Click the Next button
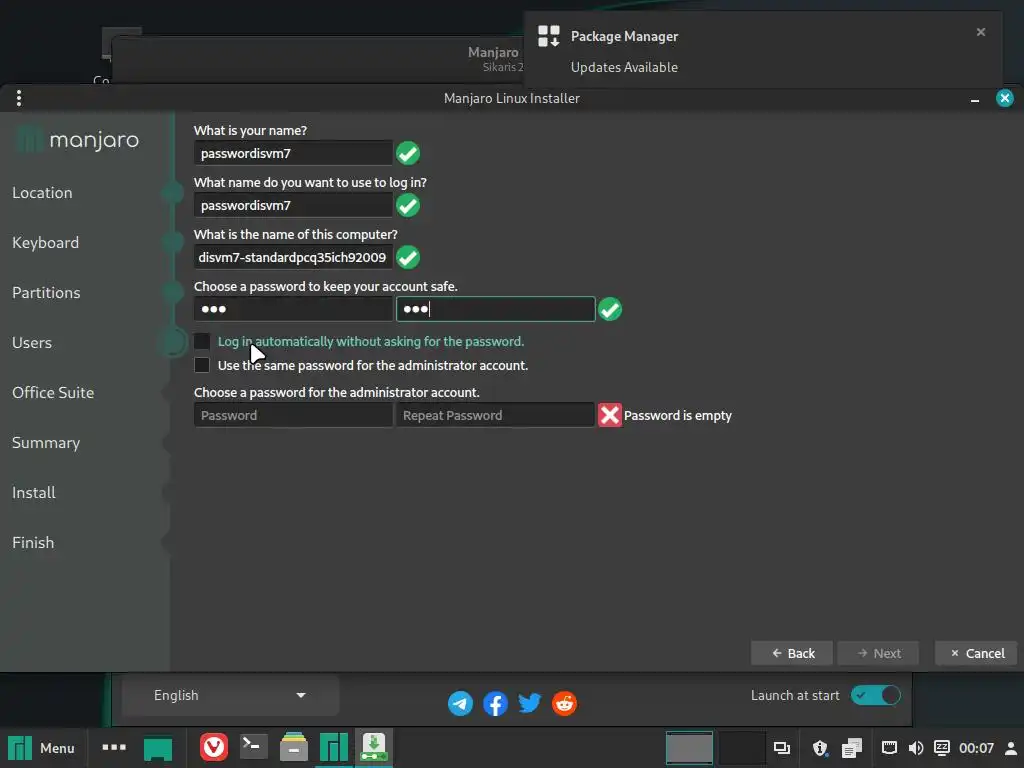This screenshot has width=1024, height=768. tap(878, 653)
